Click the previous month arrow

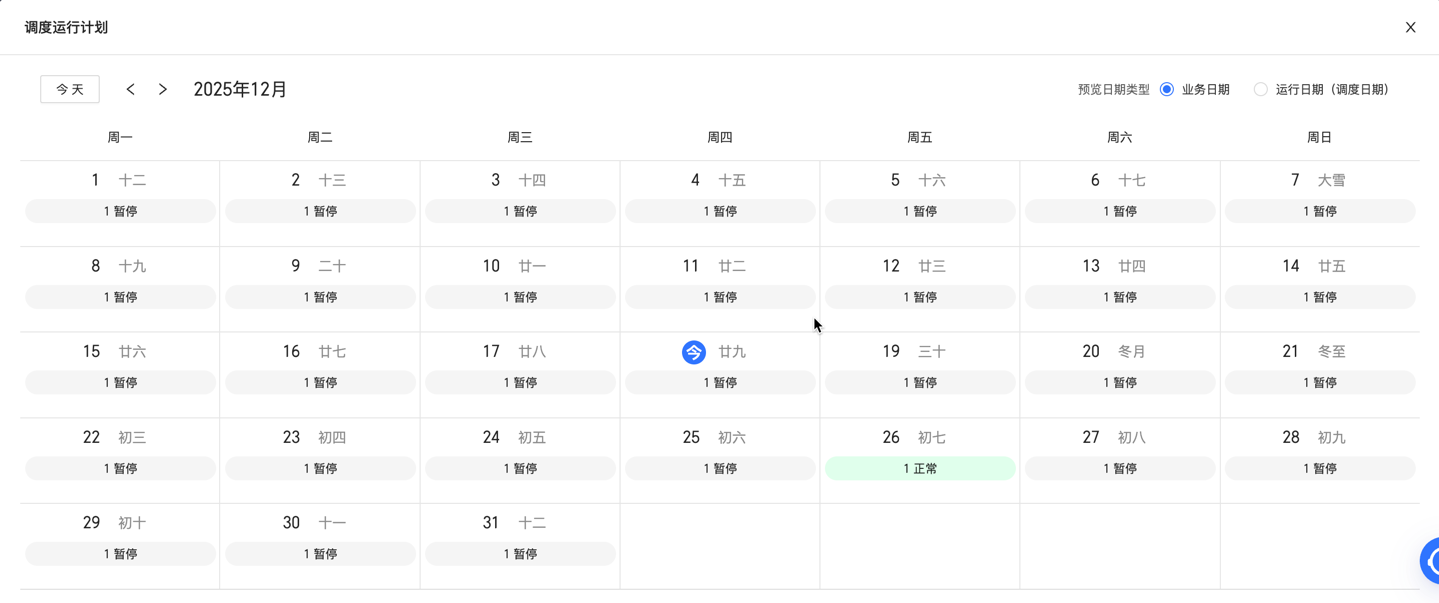131,89
